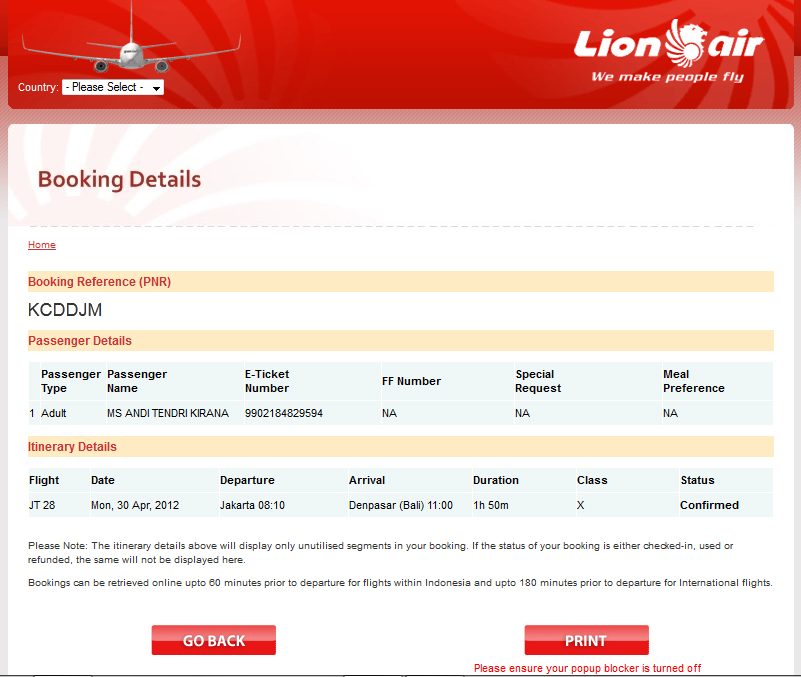The image size is (801, 677).
Task: Select the e-ticket number 9902184829594
Action: (x=284, y=413)
